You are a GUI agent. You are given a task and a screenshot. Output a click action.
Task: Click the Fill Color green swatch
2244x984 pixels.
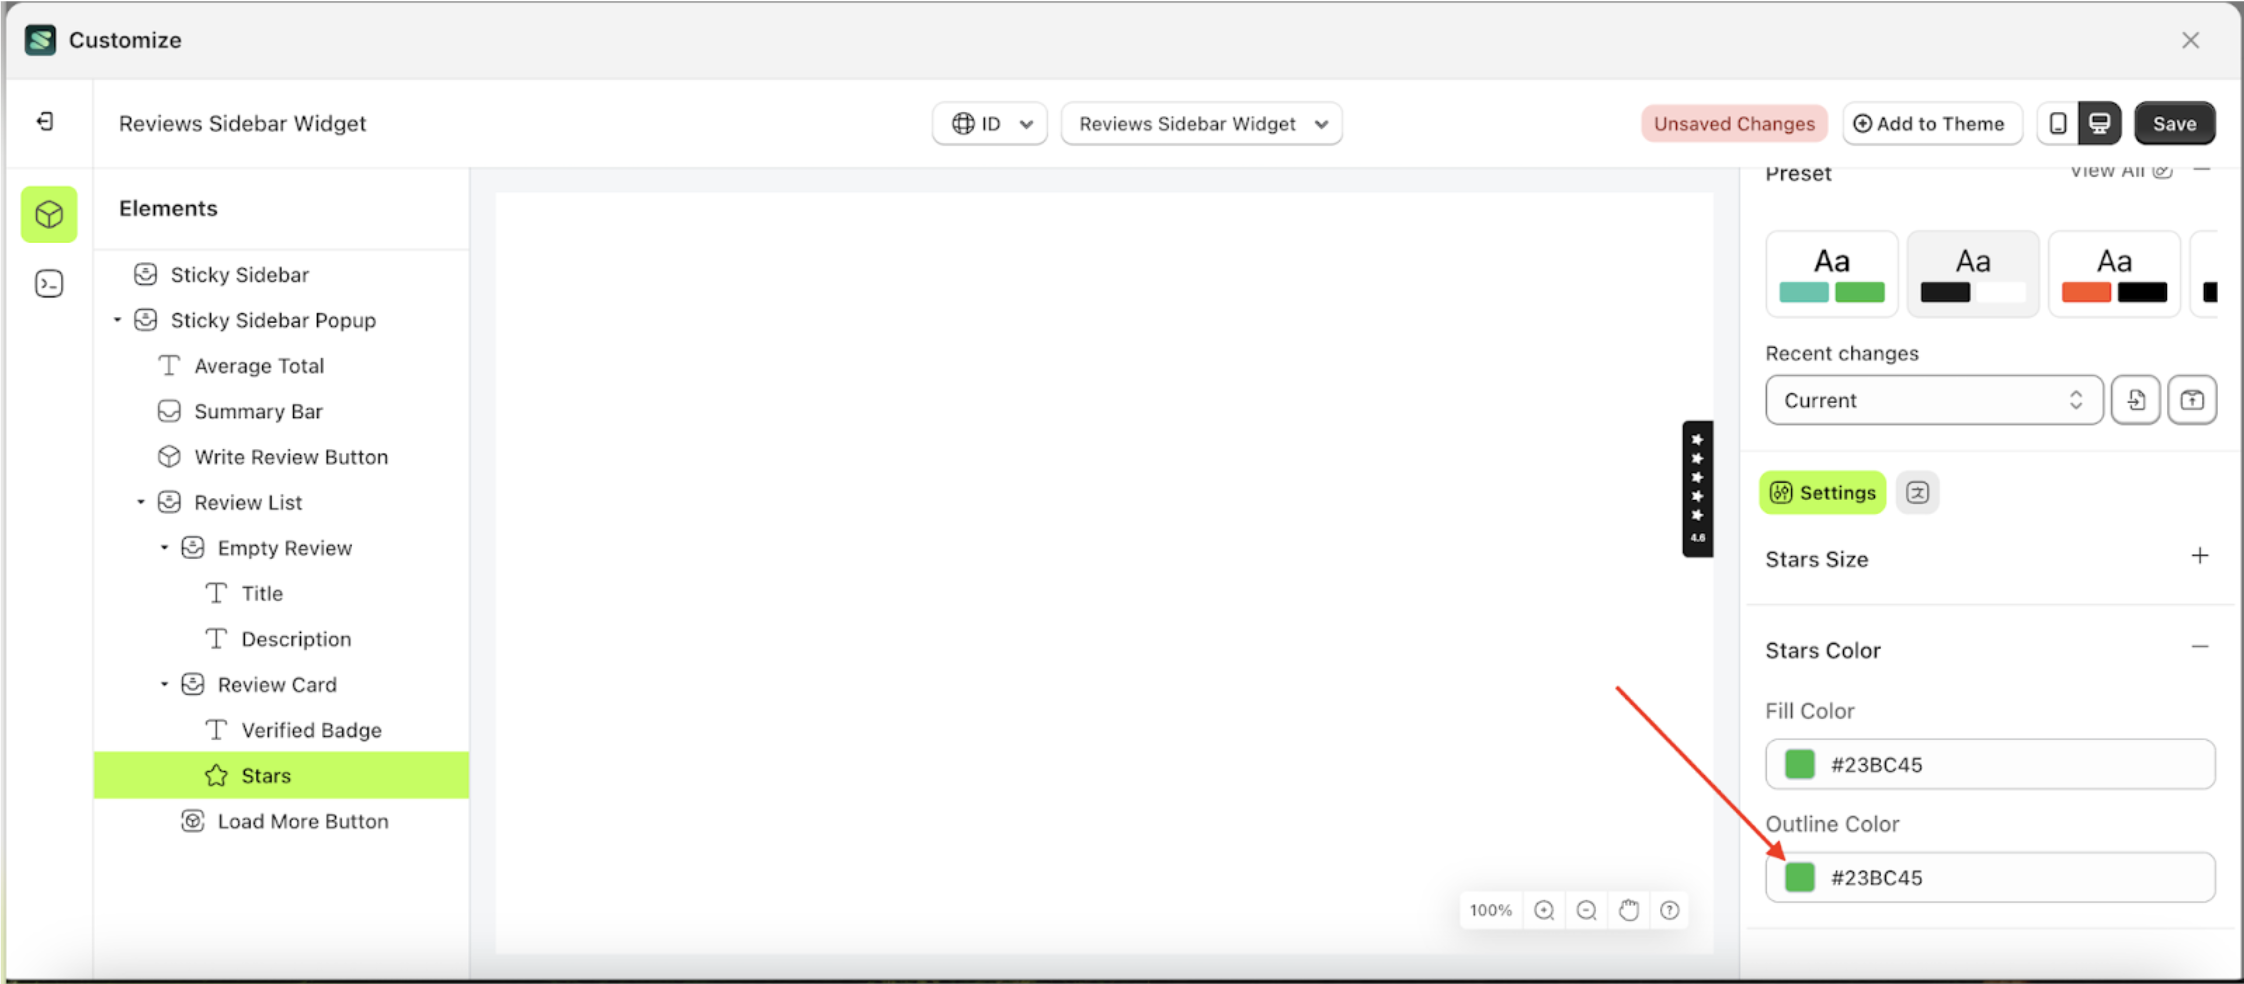click(1799, 764)
